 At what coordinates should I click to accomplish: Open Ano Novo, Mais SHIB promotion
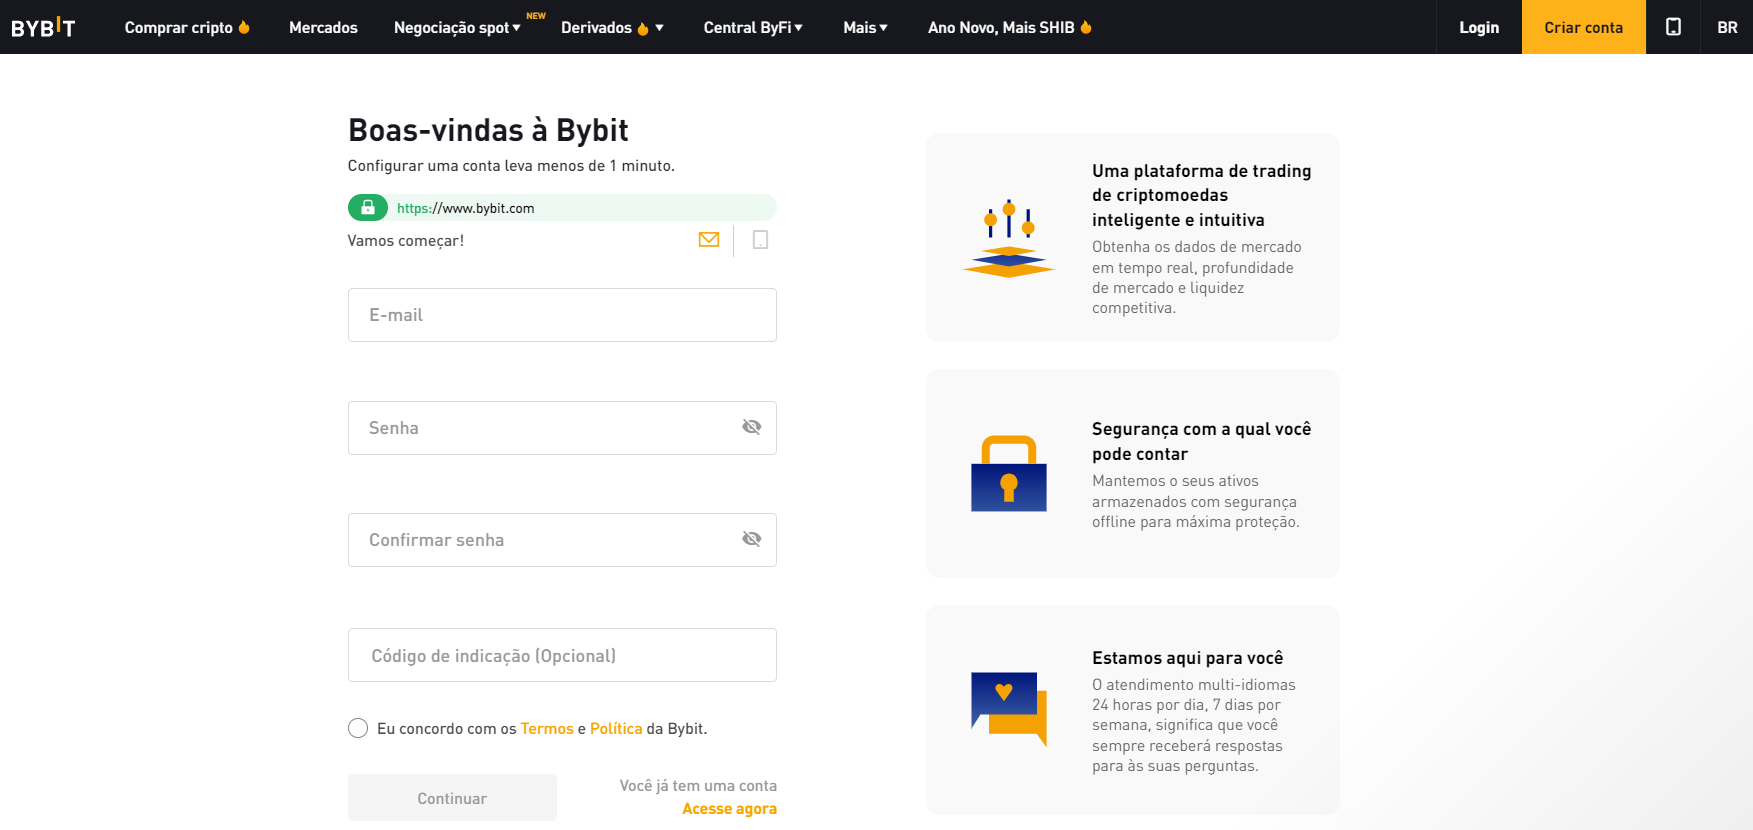click(1001, 28)
